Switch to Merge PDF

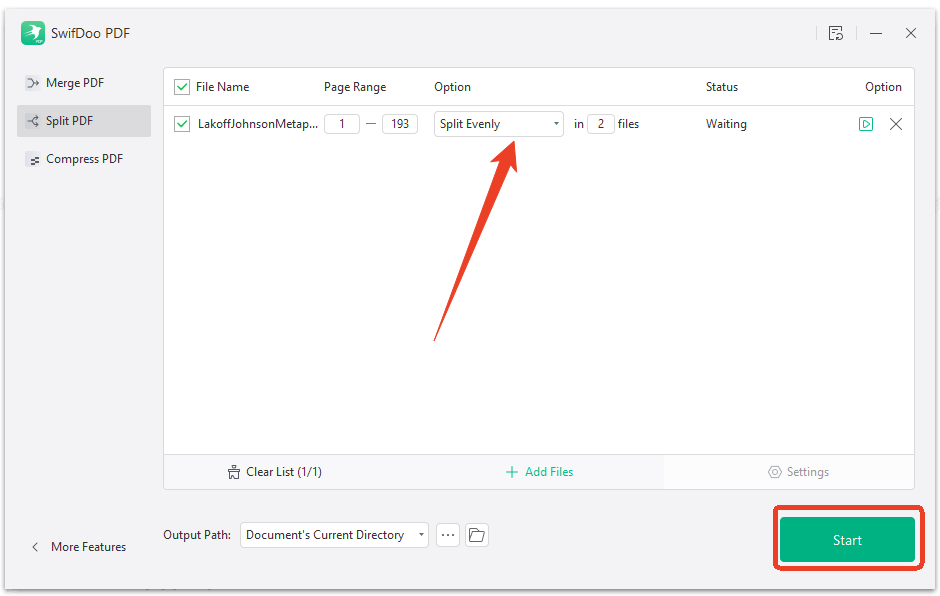tap(84, 83)
